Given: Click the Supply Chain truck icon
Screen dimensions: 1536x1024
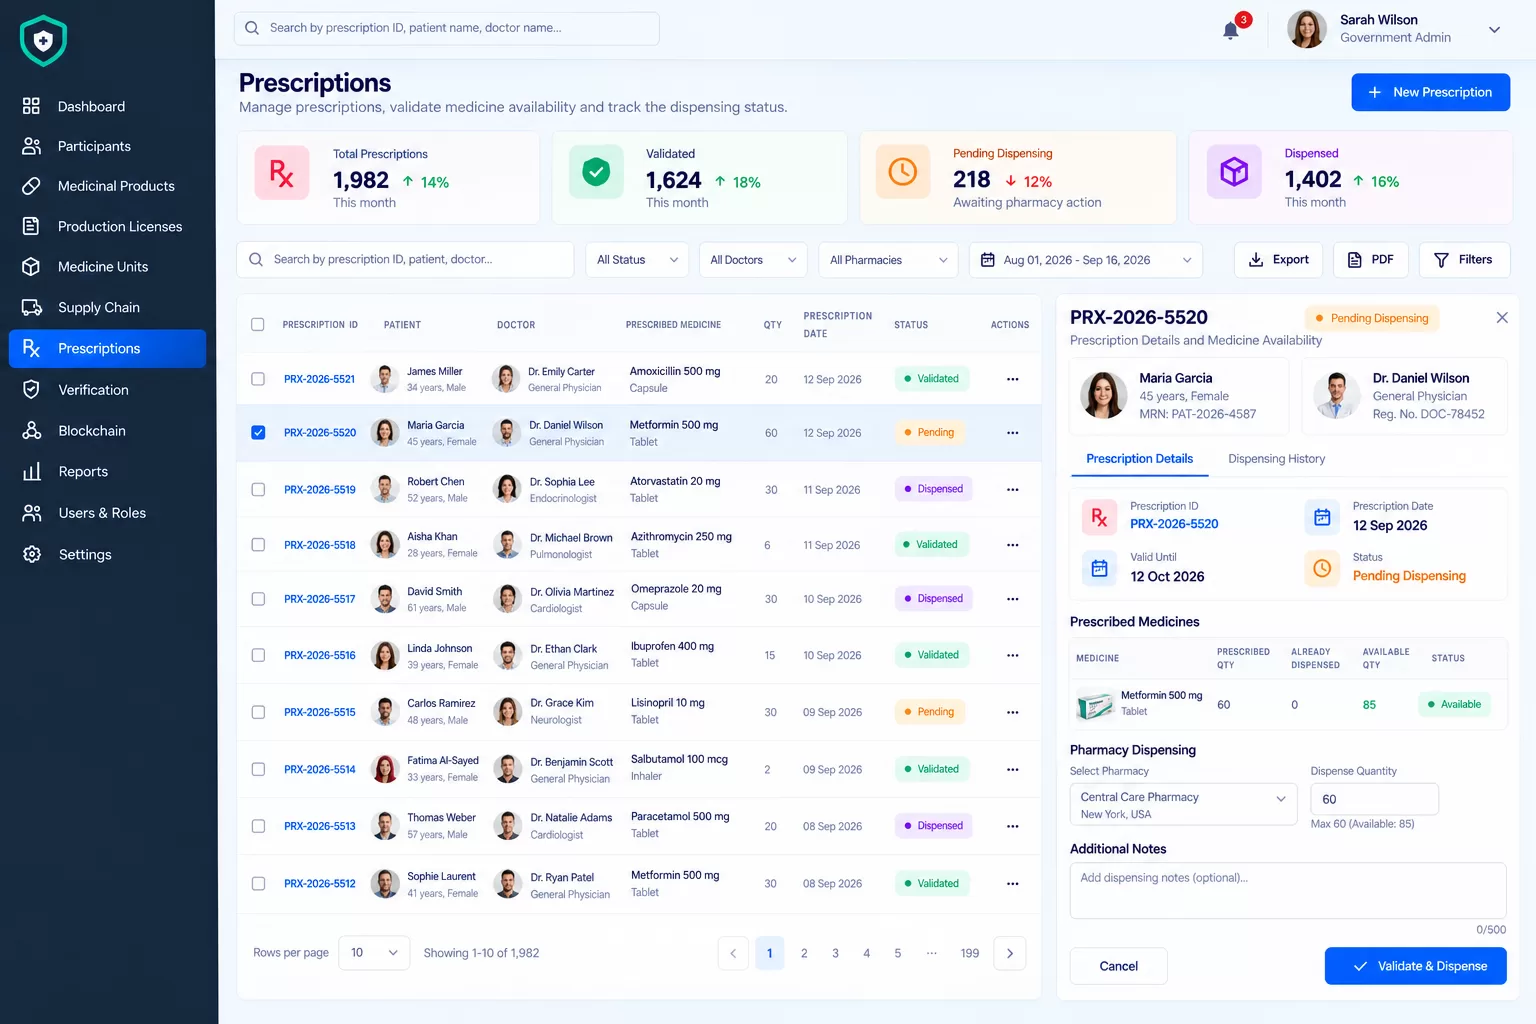Looking at the screenshot, I should 31,307.
